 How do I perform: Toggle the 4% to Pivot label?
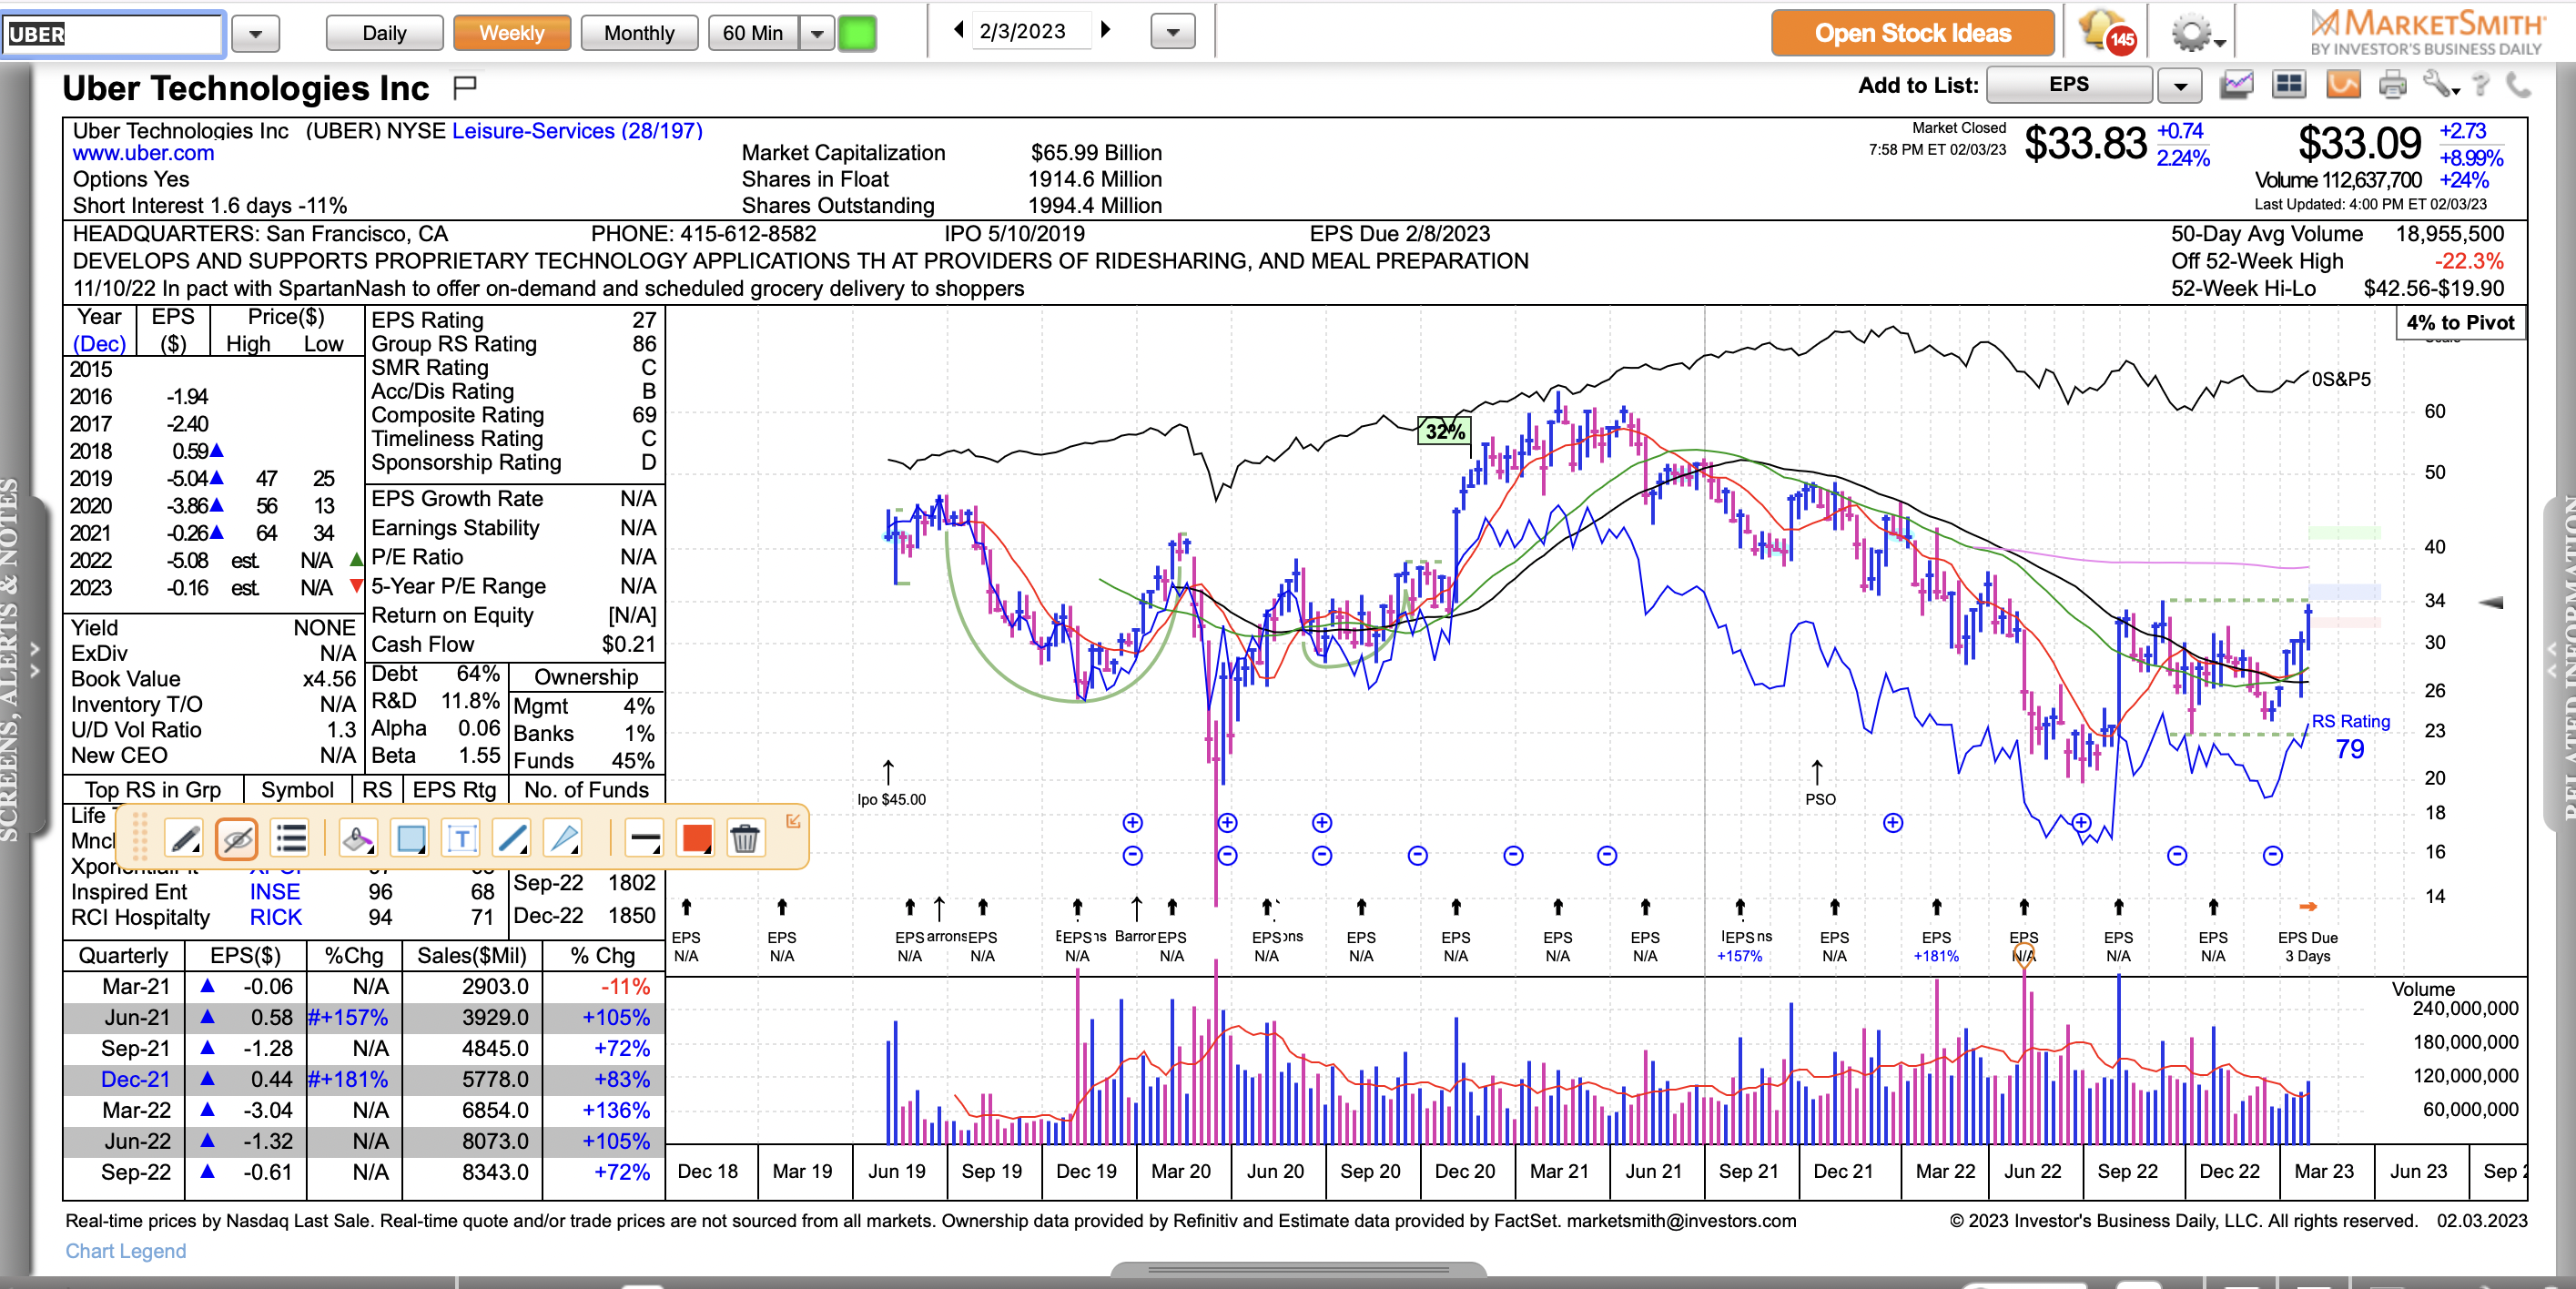pos(2460,323)
